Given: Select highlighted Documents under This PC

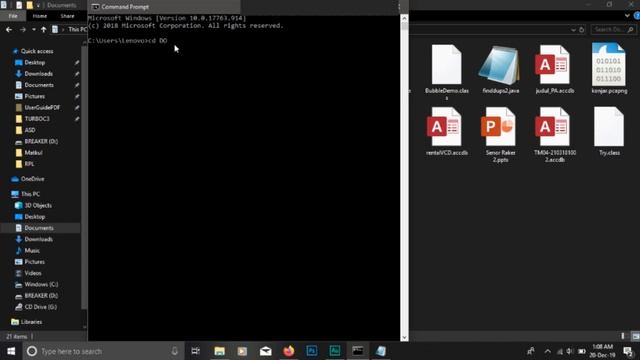Looking at the screenshot, I should (x=39, y=228).
